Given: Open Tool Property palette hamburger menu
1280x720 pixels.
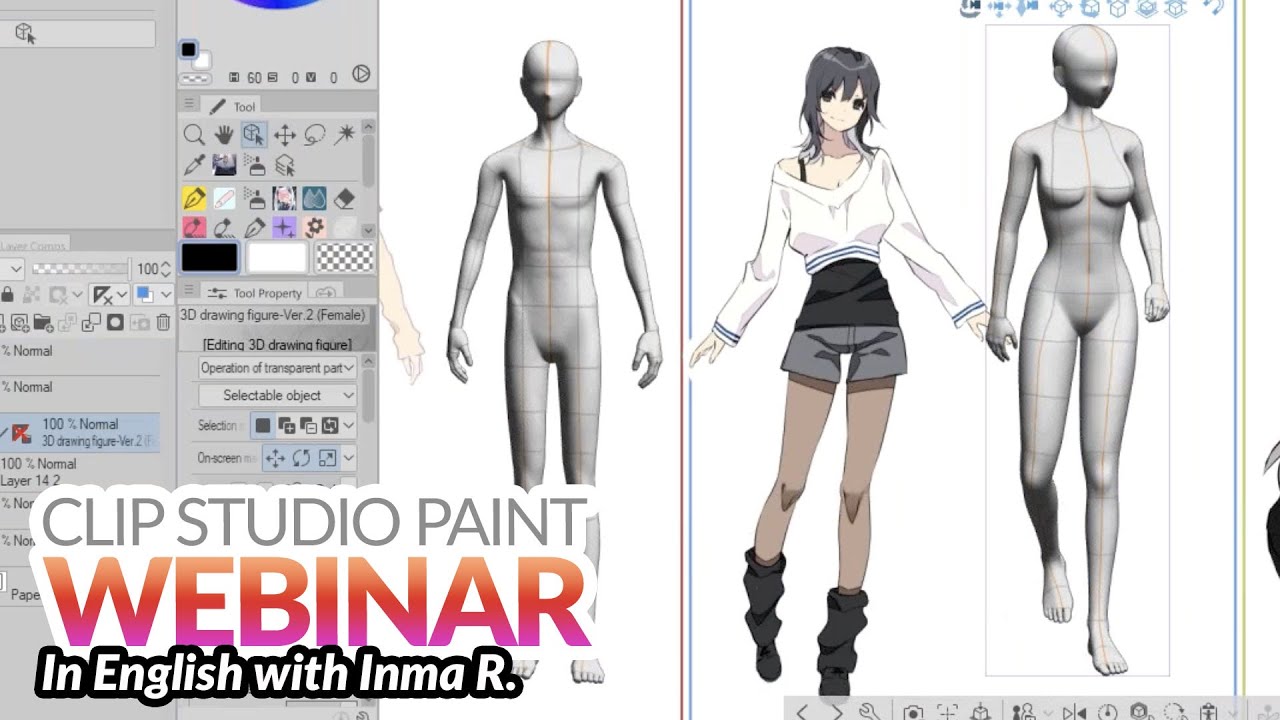Looking at the screenshot, I should click(188, 291).
